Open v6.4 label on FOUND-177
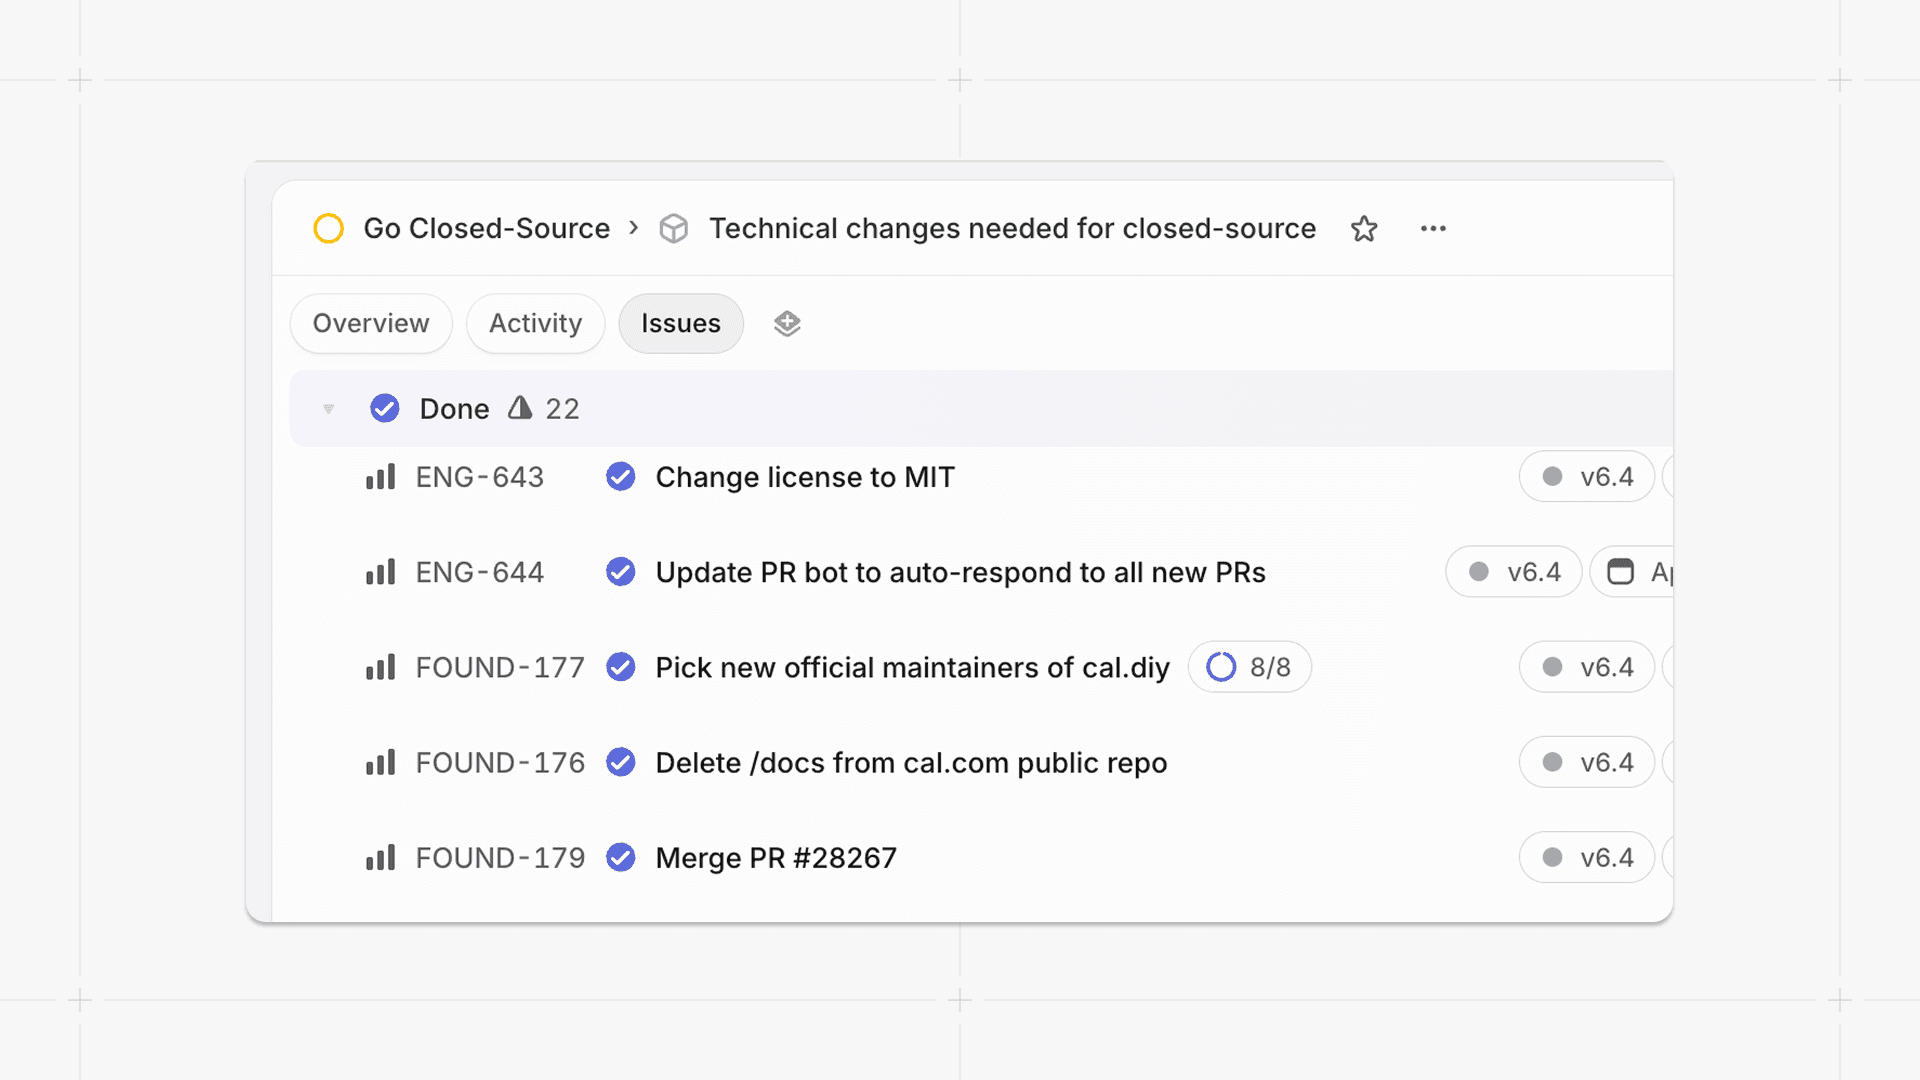Screen dimensions: 1920x1080 (1587, 667)
